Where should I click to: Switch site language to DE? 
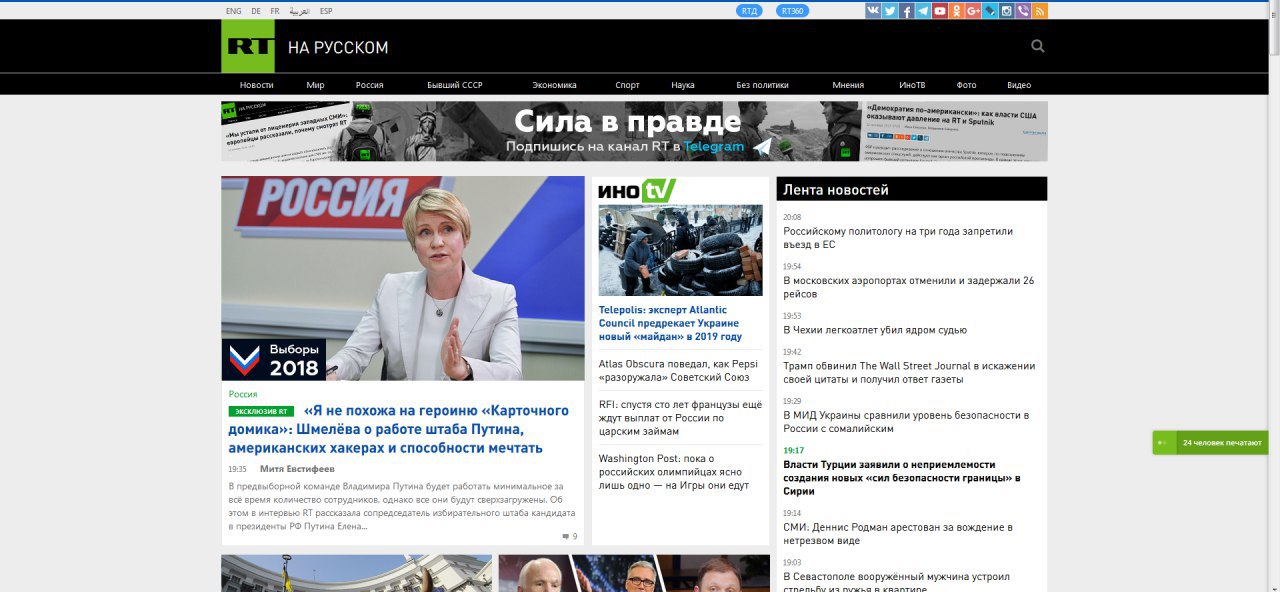[x=256, y=11]
